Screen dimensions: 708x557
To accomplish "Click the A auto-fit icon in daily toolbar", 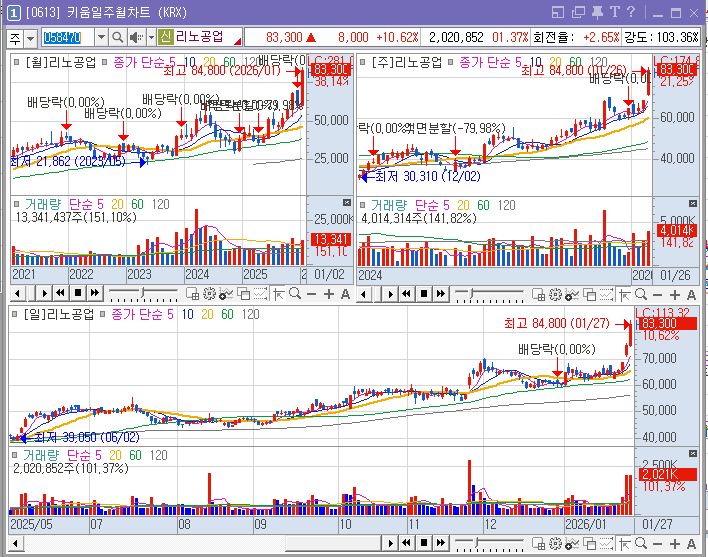I will 691,544.
